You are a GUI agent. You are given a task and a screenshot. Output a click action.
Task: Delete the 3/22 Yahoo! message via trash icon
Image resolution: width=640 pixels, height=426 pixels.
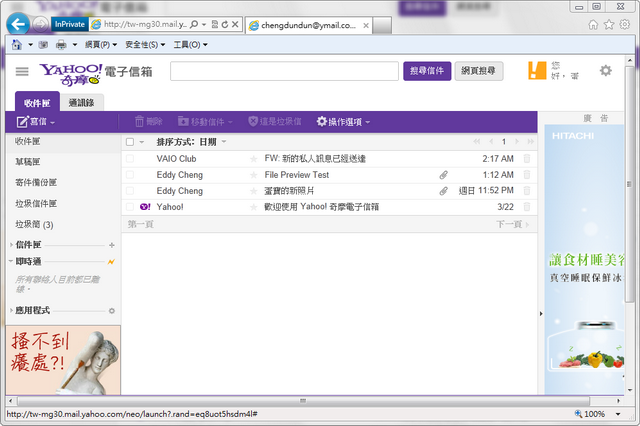point(527,207)
